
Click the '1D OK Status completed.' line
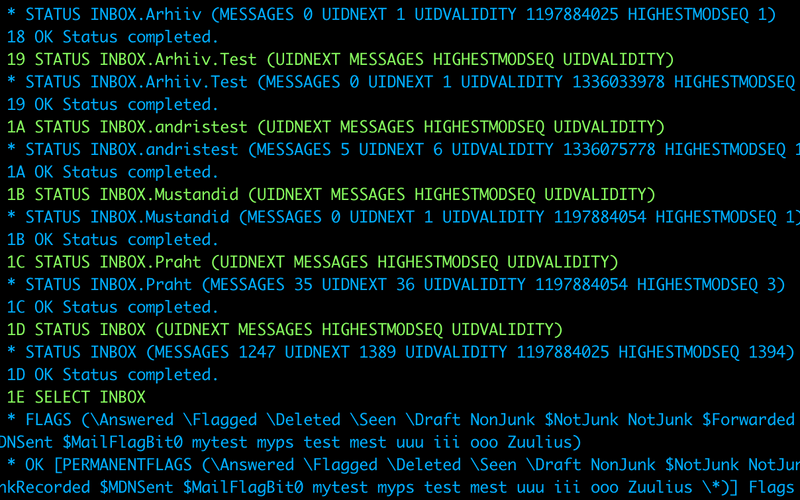[x=113, y=374]
